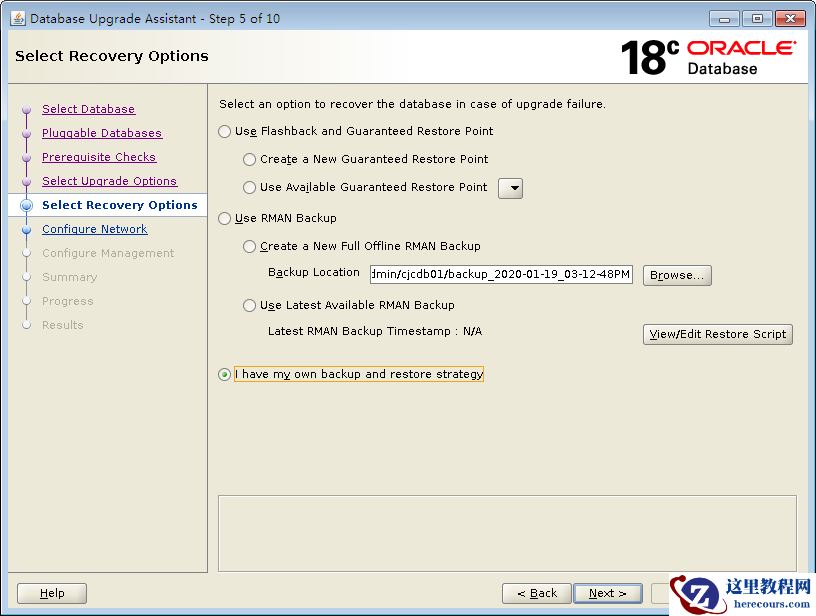This screenshot has width=816, height=616.
Task: Click the Browse button
Action: point(677,275)
